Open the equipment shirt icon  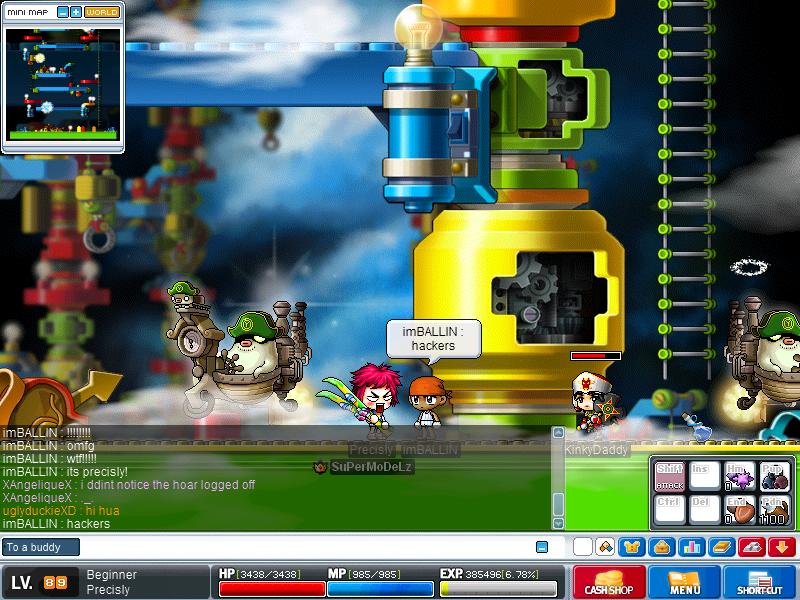(x=632, y=547)
